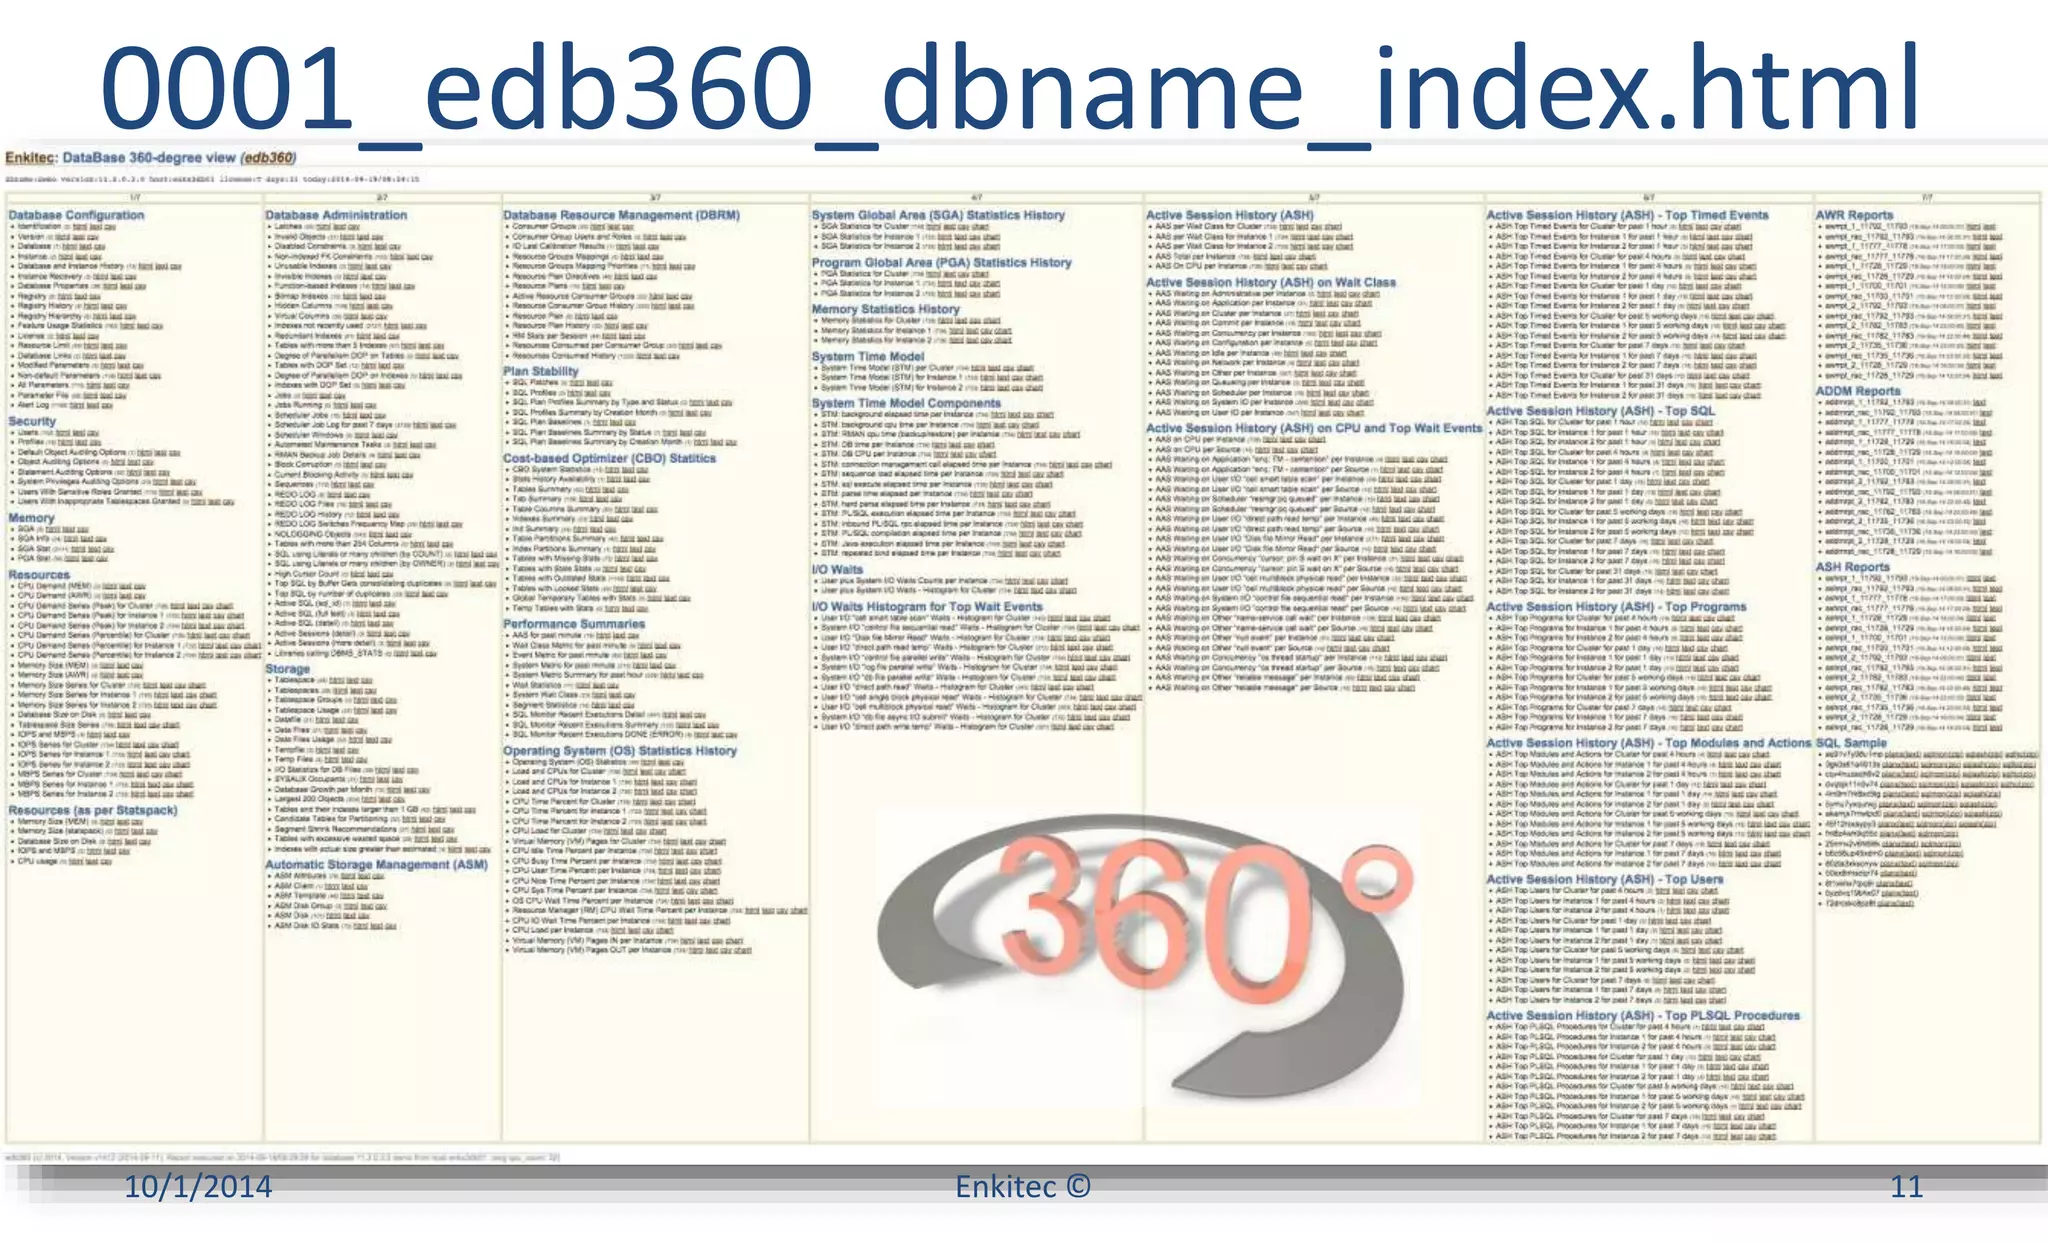
Task: Select the standalone Memory heading in first column
Action: [31, 517]
